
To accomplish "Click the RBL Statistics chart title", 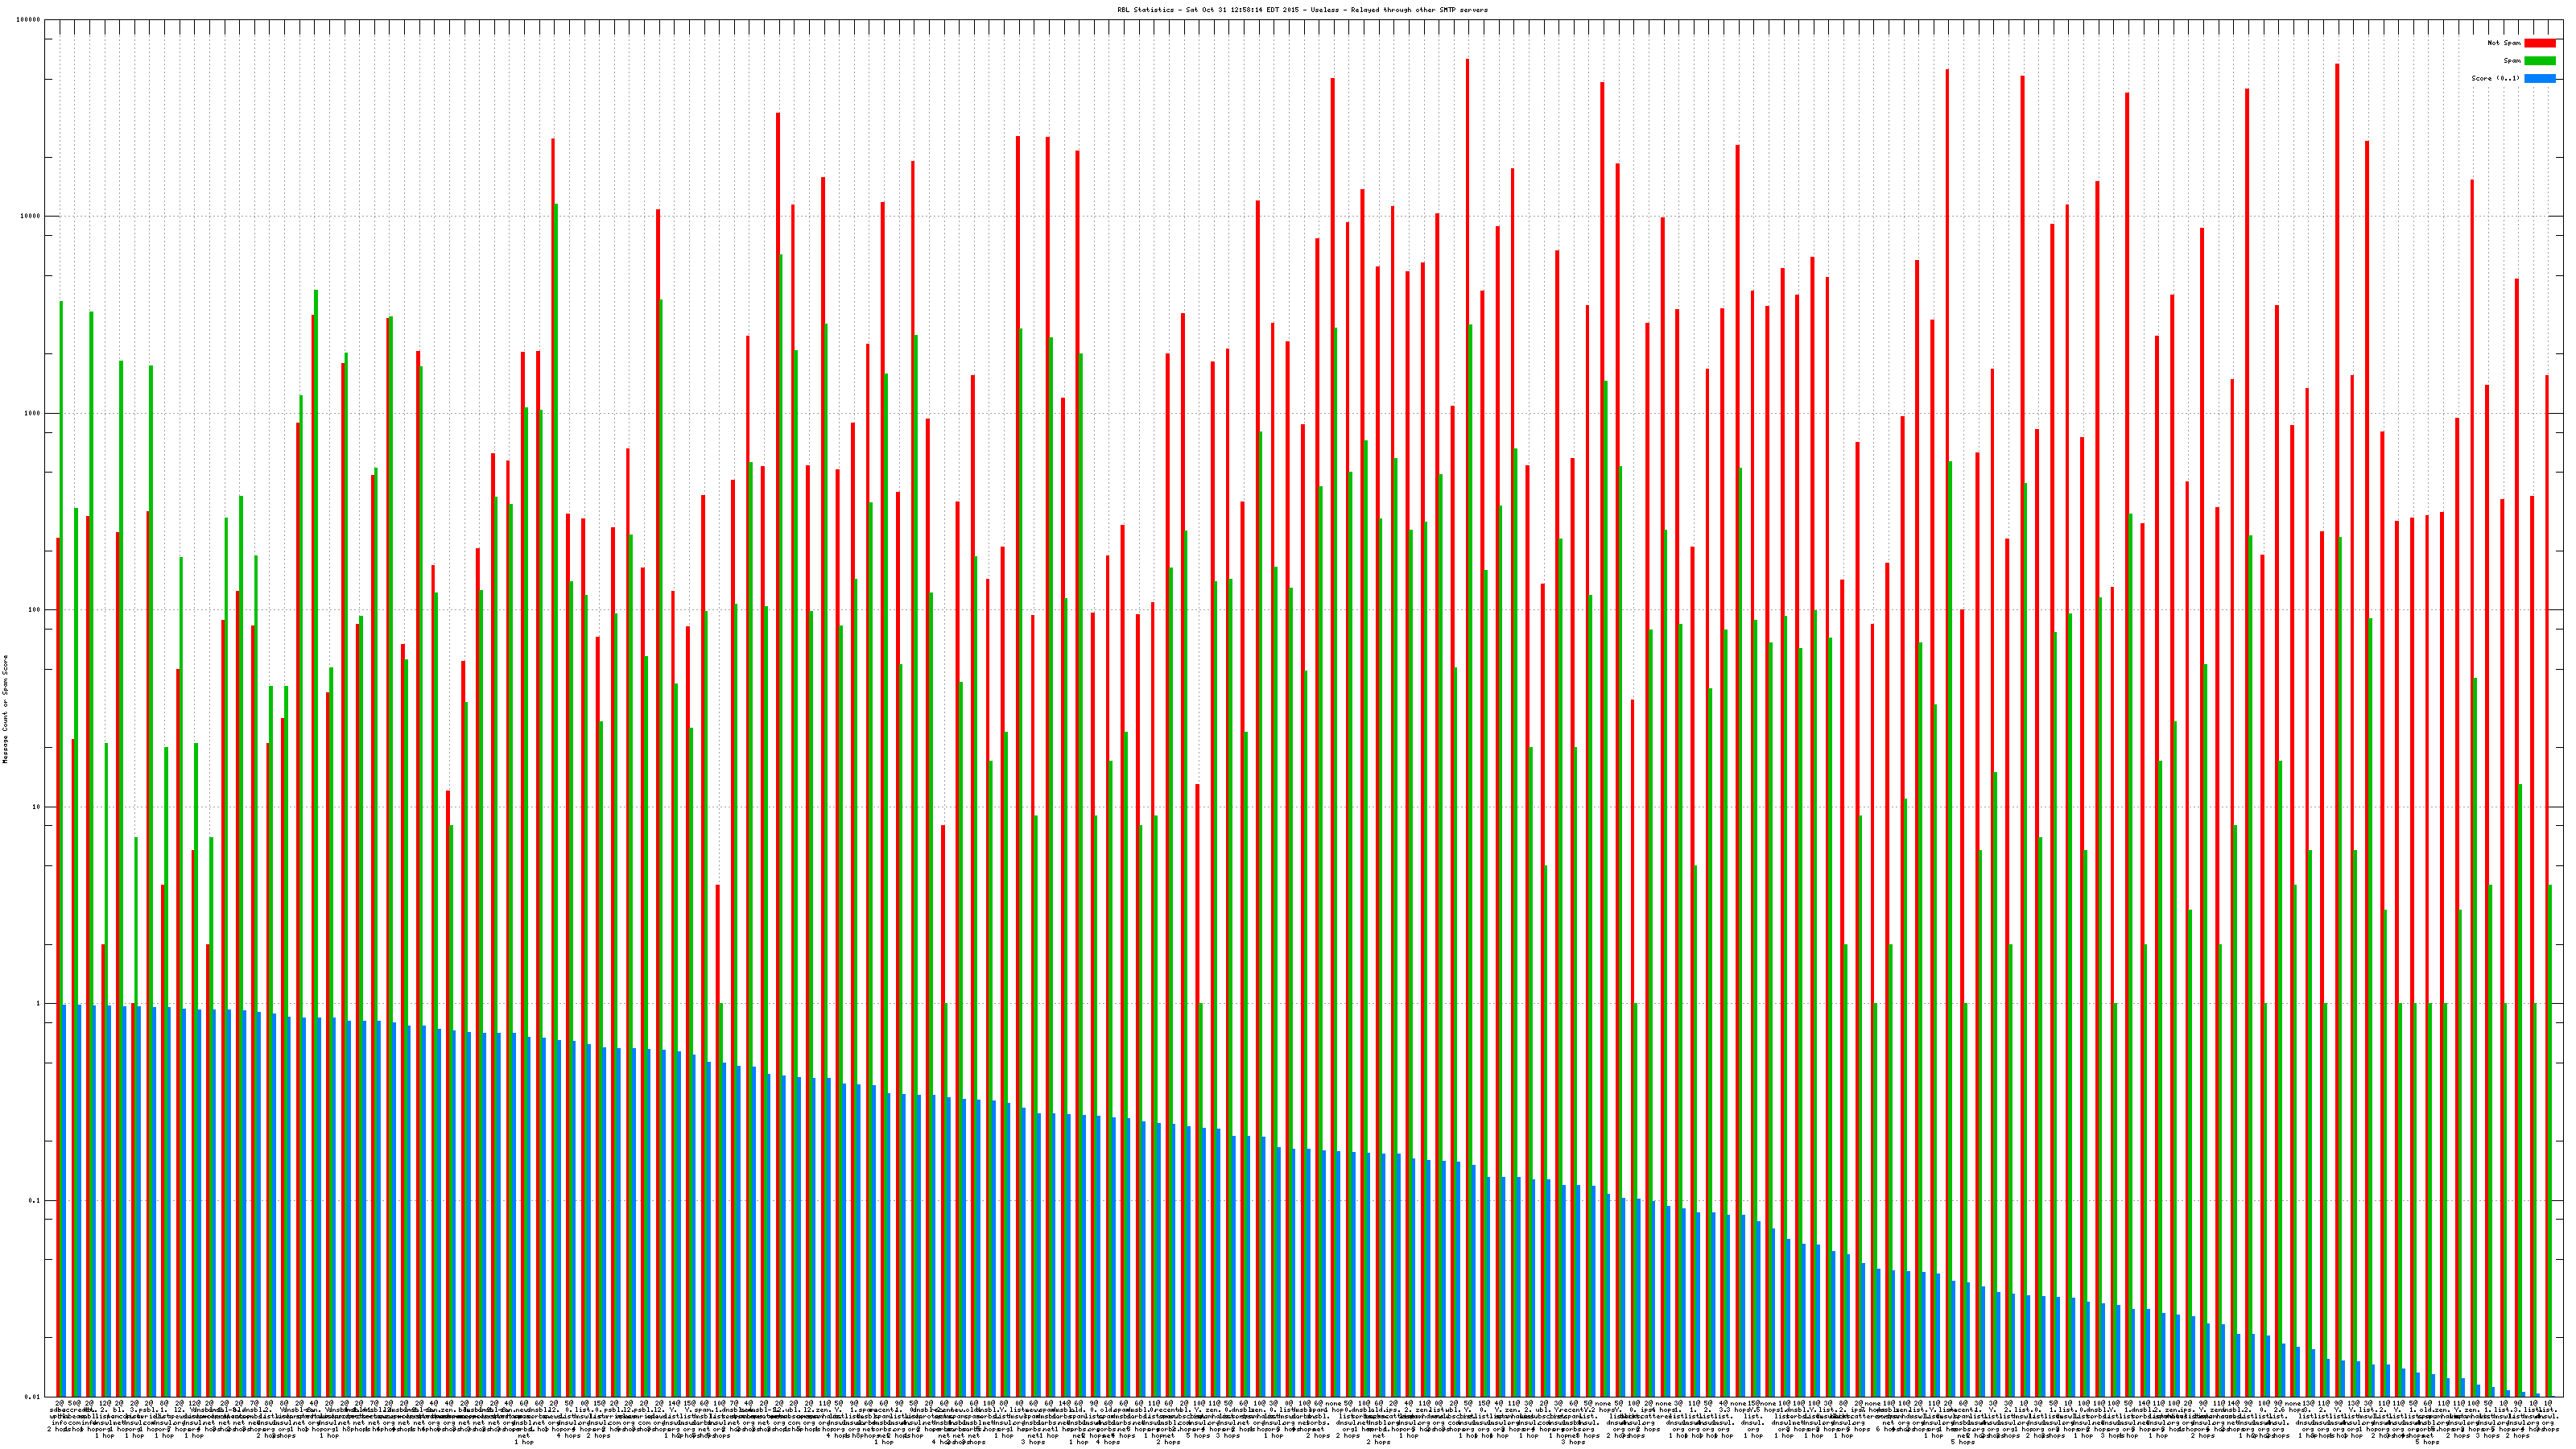I will point(1302,10).
